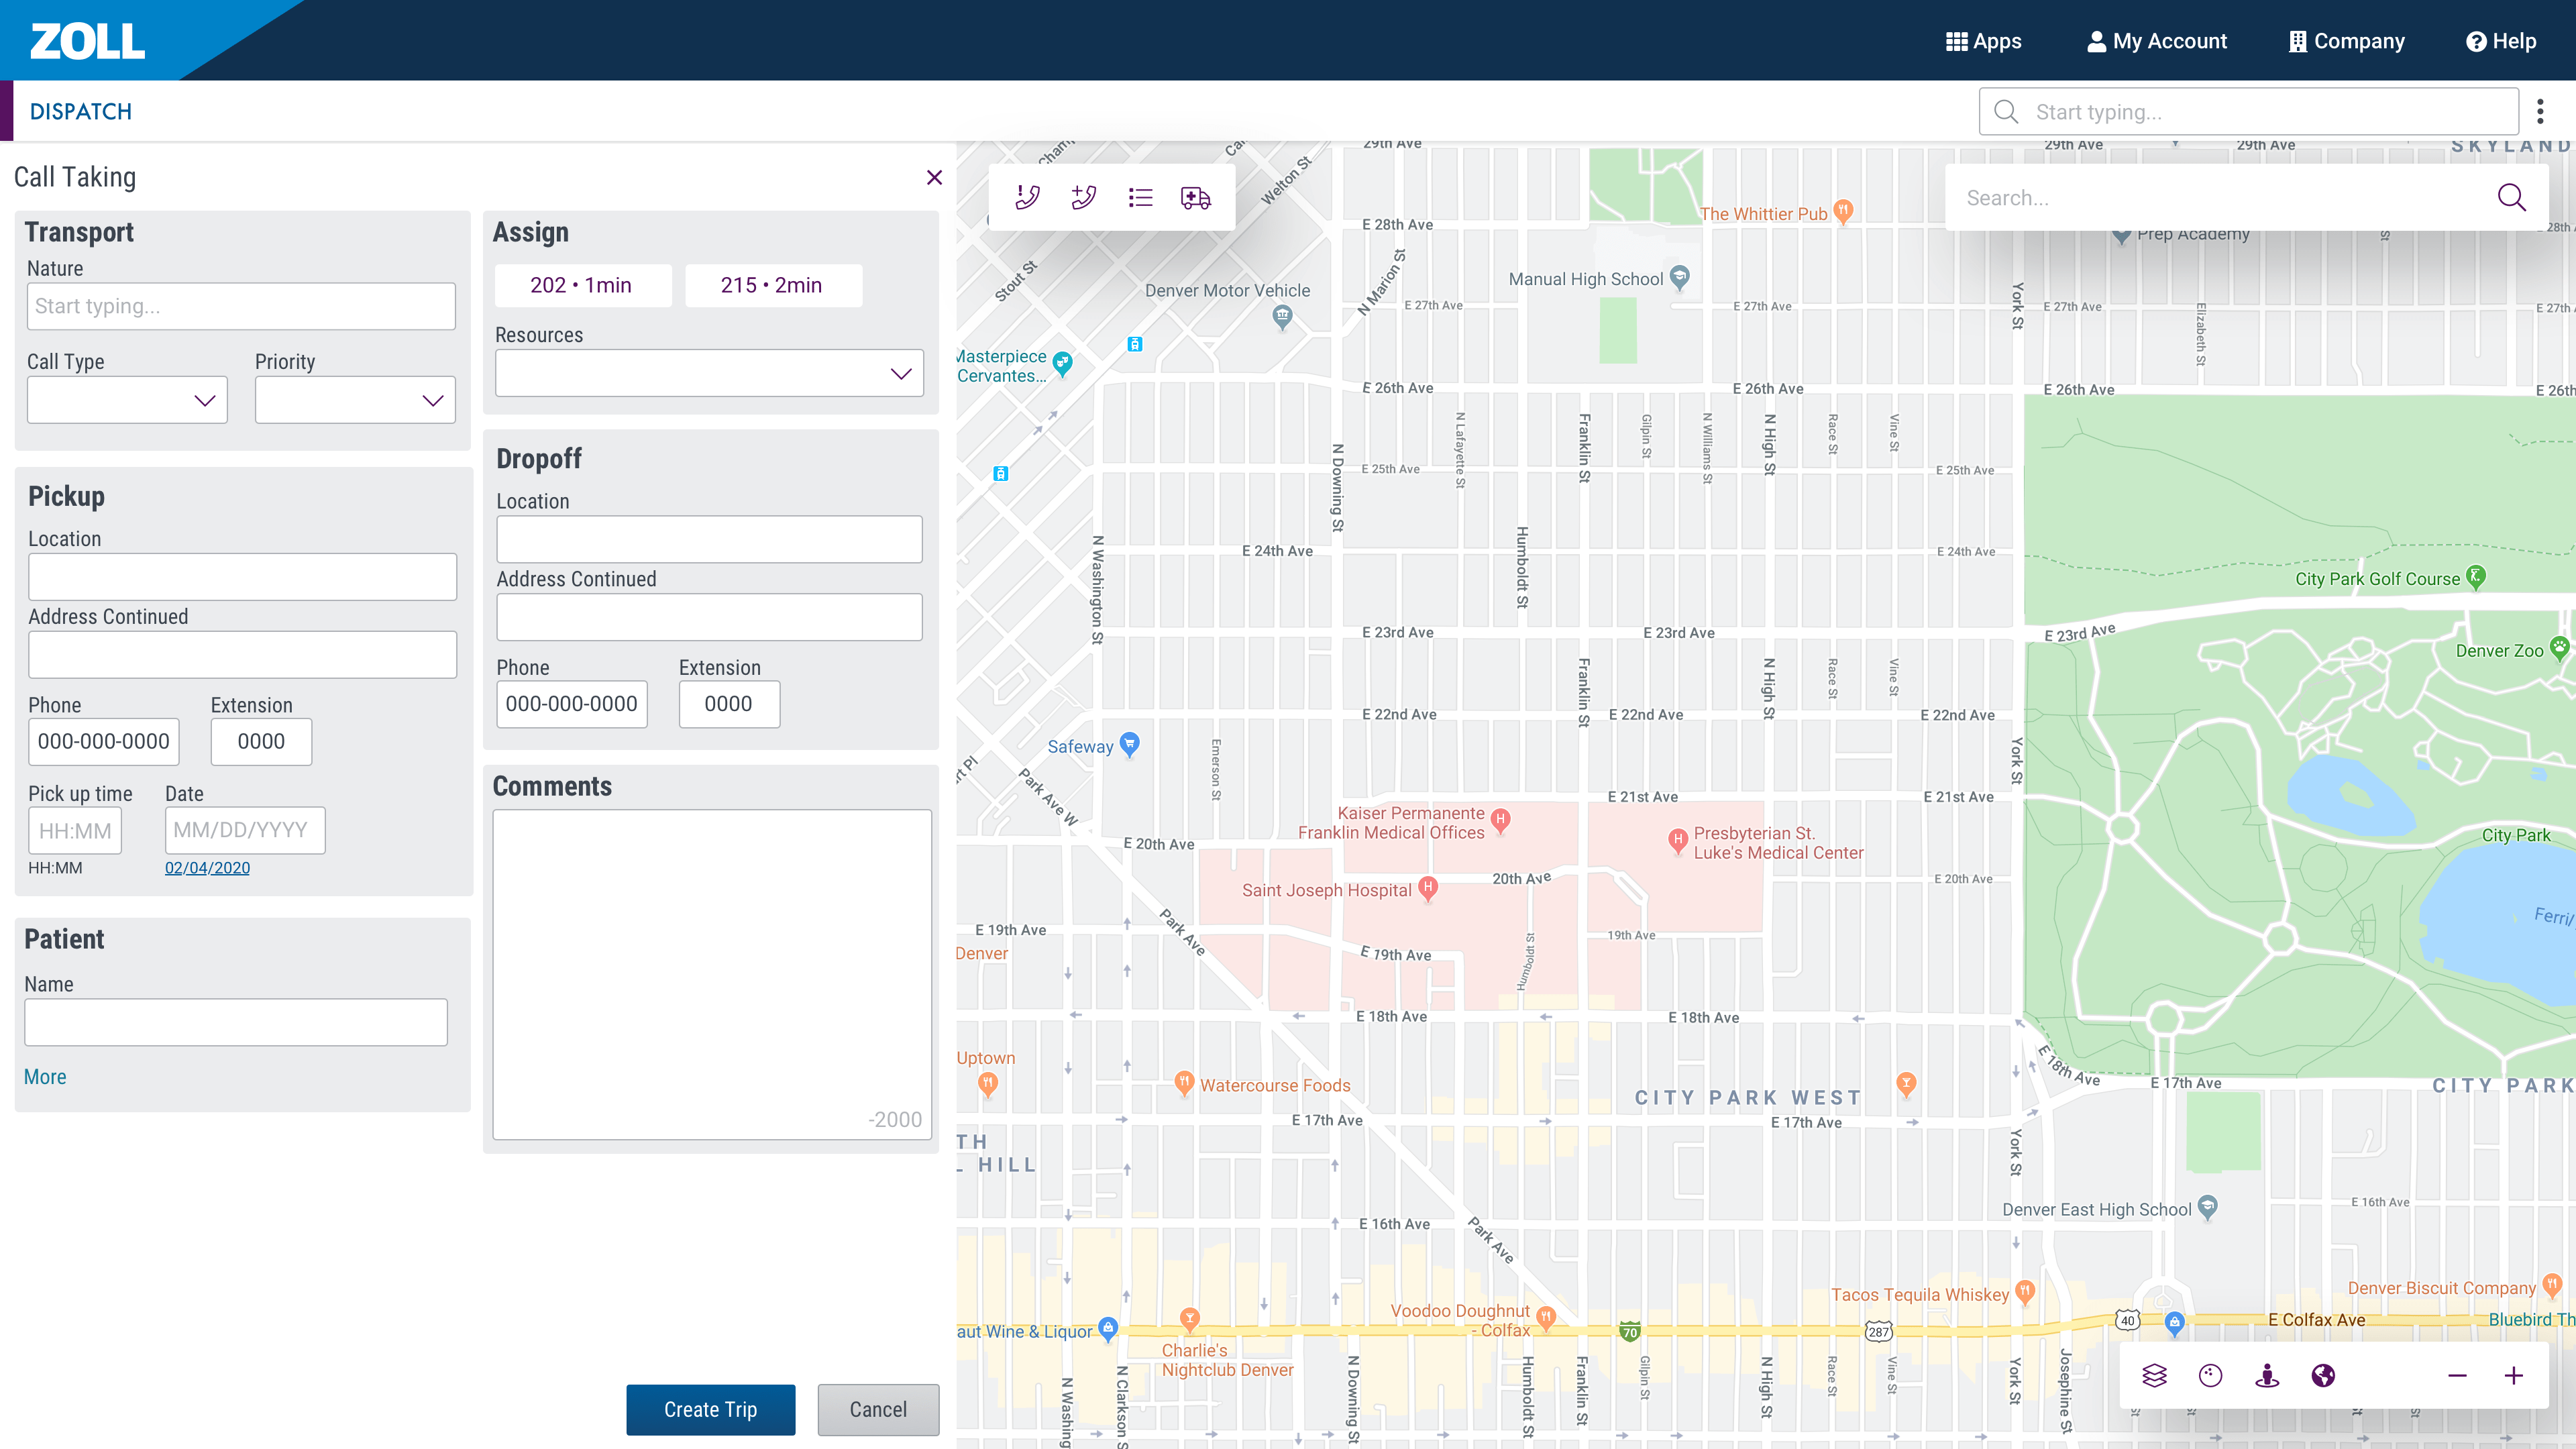This screenshot has width=2576, height=1449.
Task: Click the Dropoff Extension field
Action: [x=729, y=704]
